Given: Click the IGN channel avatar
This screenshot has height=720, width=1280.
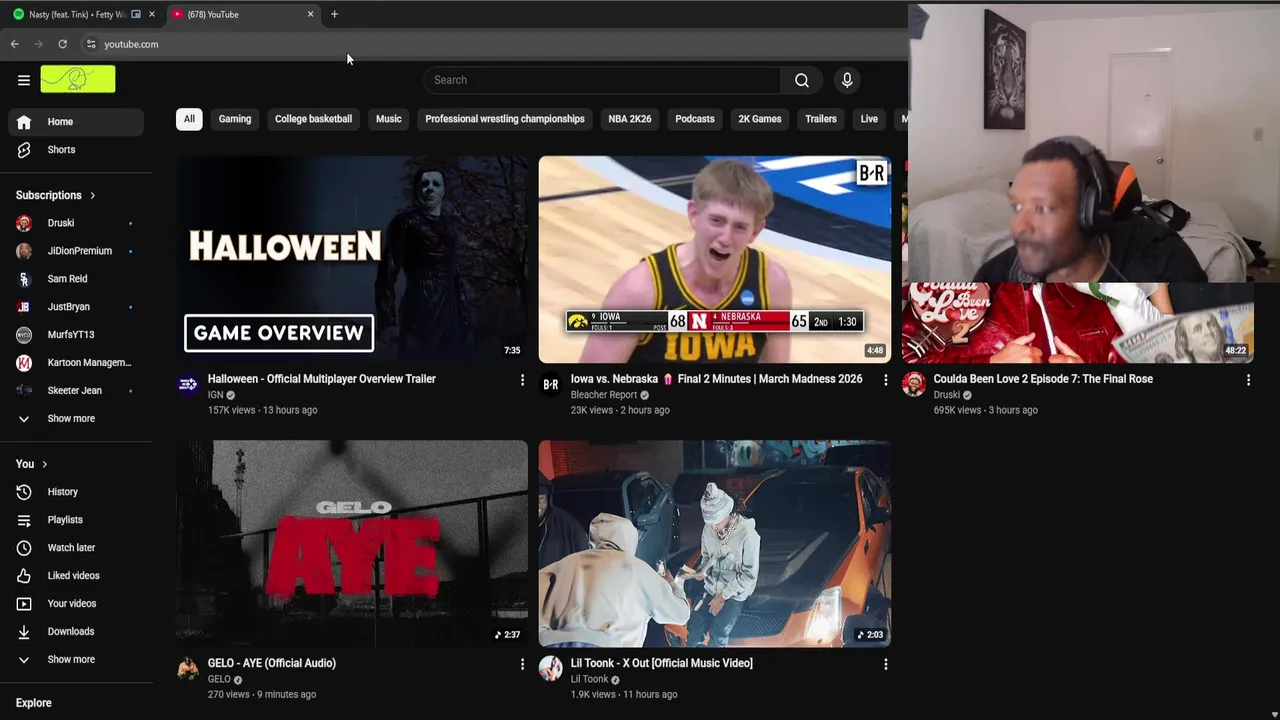Looking at the screenshot, I should pyautogui.click(x=188, y=385).
